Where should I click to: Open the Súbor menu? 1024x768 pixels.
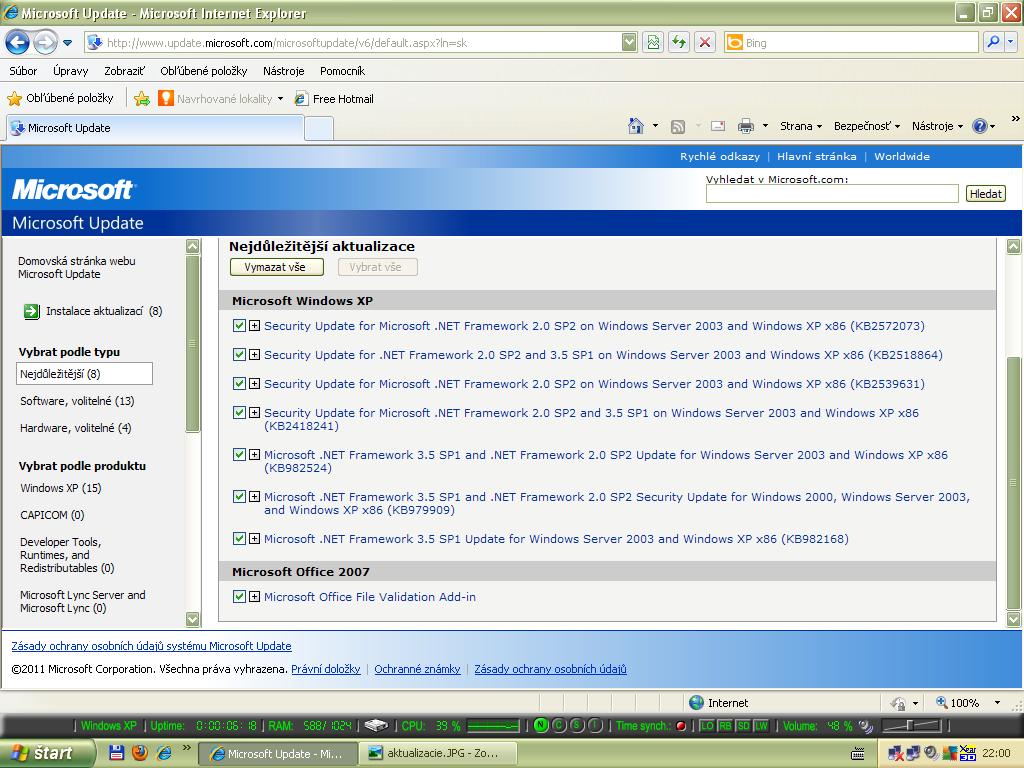pos(23,71)
